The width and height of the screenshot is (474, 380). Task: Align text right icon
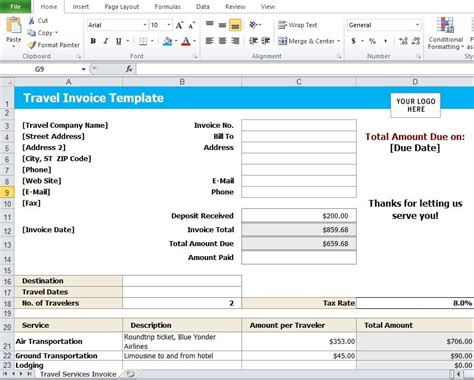pyautogui.click(x=235, y=41)
